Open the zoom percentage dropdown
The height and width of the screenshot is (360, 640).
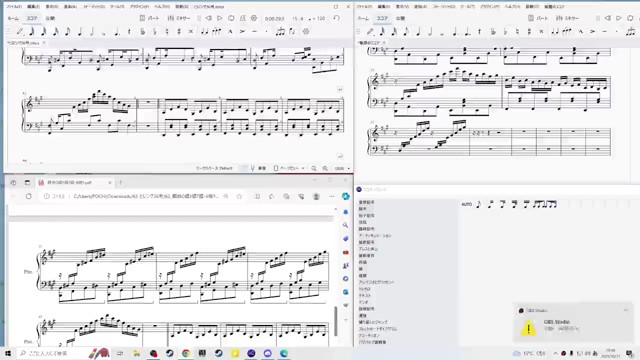[342, 168]
